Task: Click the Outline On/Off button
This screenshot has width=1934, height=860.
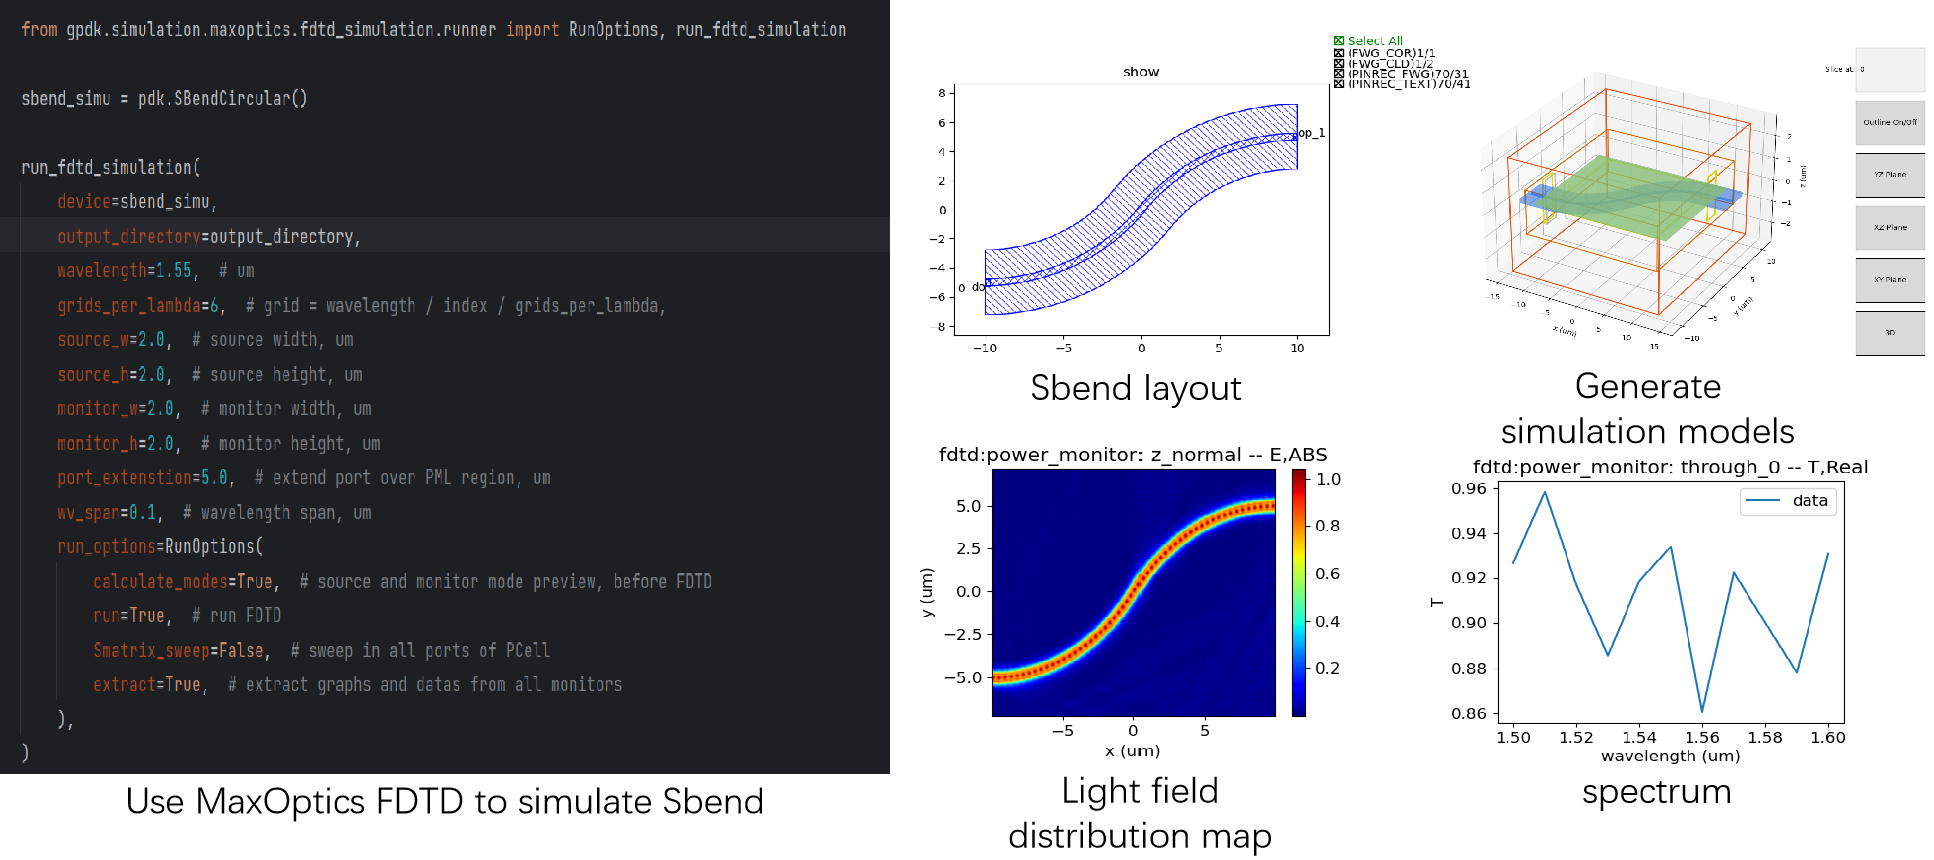Action: pyautogui.click(x=1889, y=122)
